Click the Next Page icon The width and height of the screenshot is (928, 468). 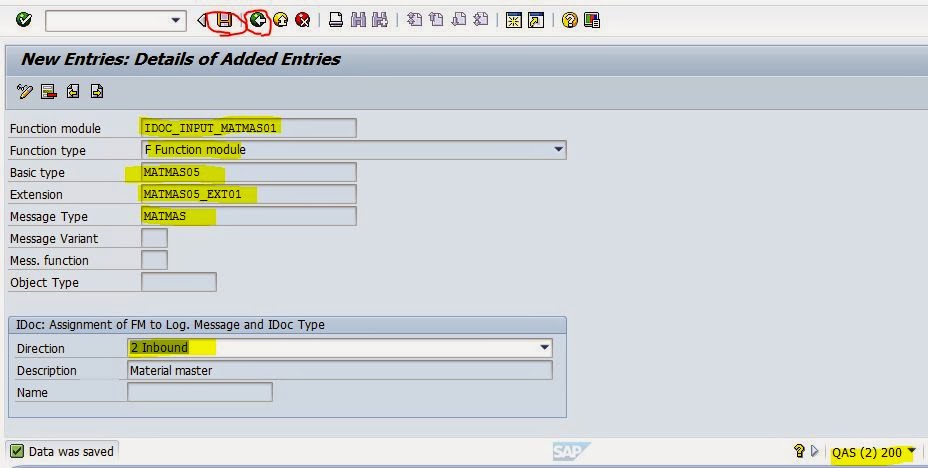(x=459, y=20)
